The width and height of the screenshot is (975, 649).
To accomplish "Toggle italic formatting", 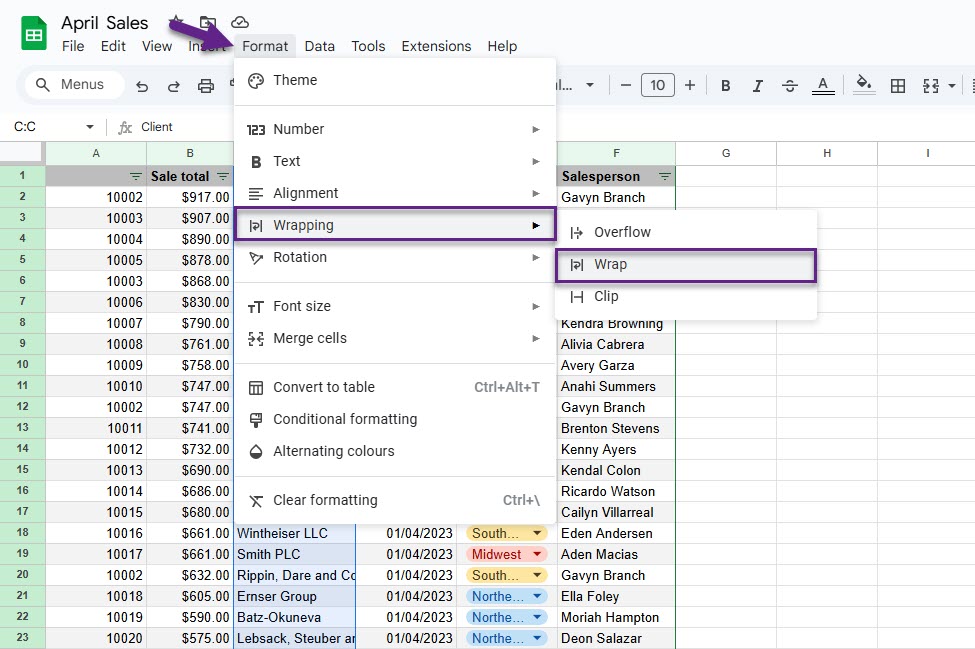I will pos(757,86).
